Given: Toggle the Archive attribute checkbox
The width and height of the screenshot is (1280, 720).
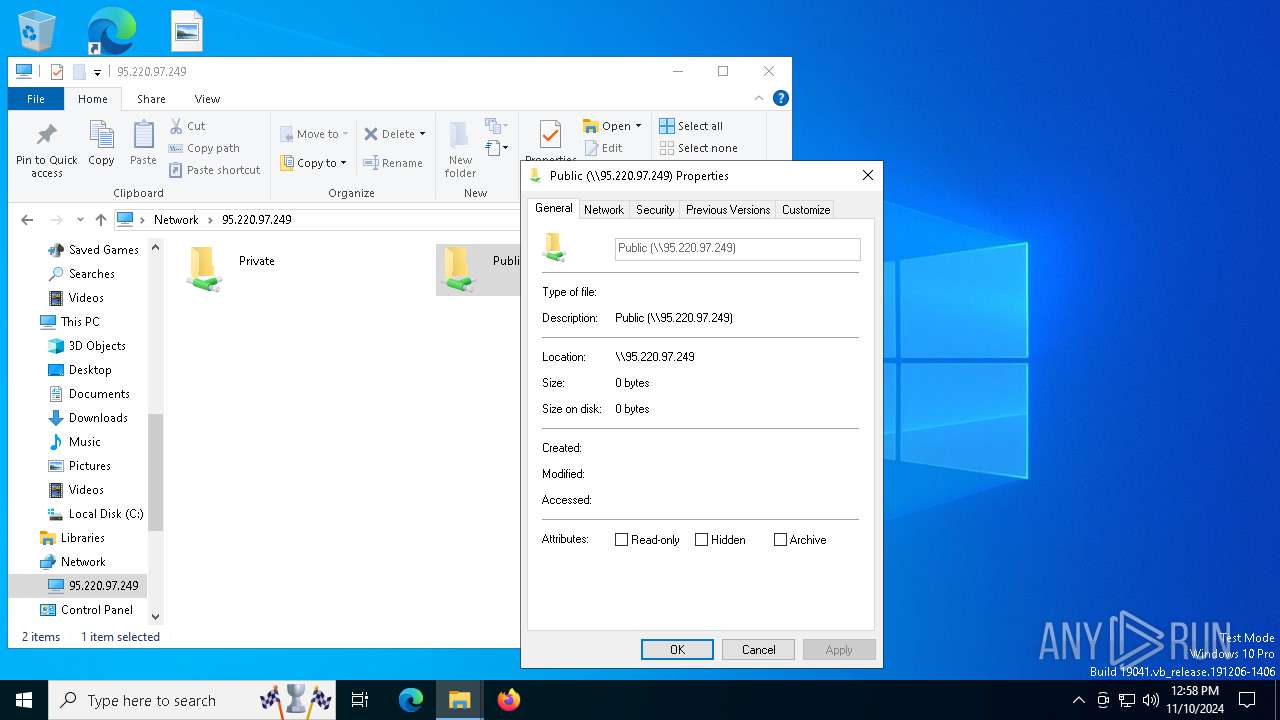Looking at the screenshot, I should point(780,540).
